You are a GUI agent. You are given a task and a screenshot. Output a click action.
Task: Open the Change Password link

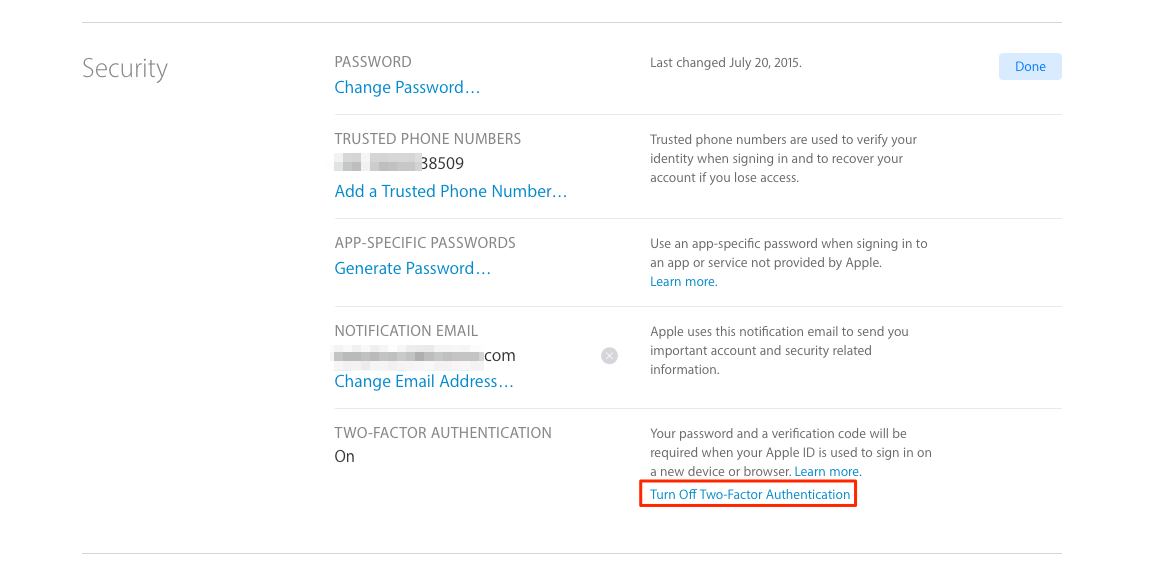[407, 88]
